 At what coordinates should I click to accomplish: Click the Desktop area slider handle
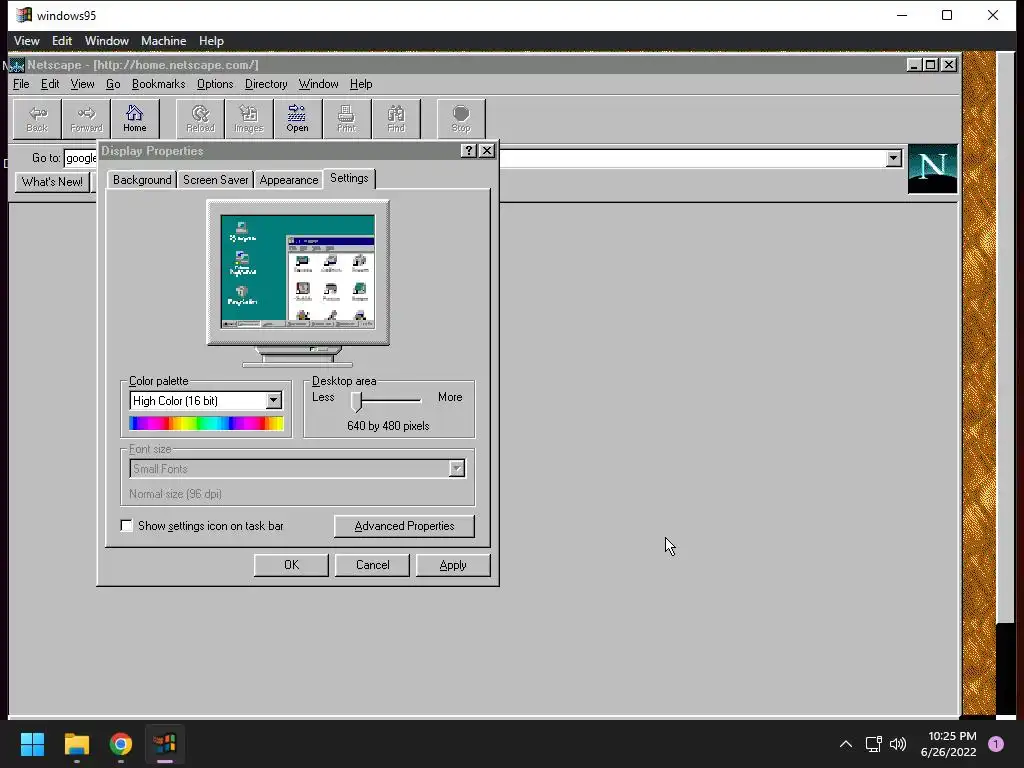[356, 402]
